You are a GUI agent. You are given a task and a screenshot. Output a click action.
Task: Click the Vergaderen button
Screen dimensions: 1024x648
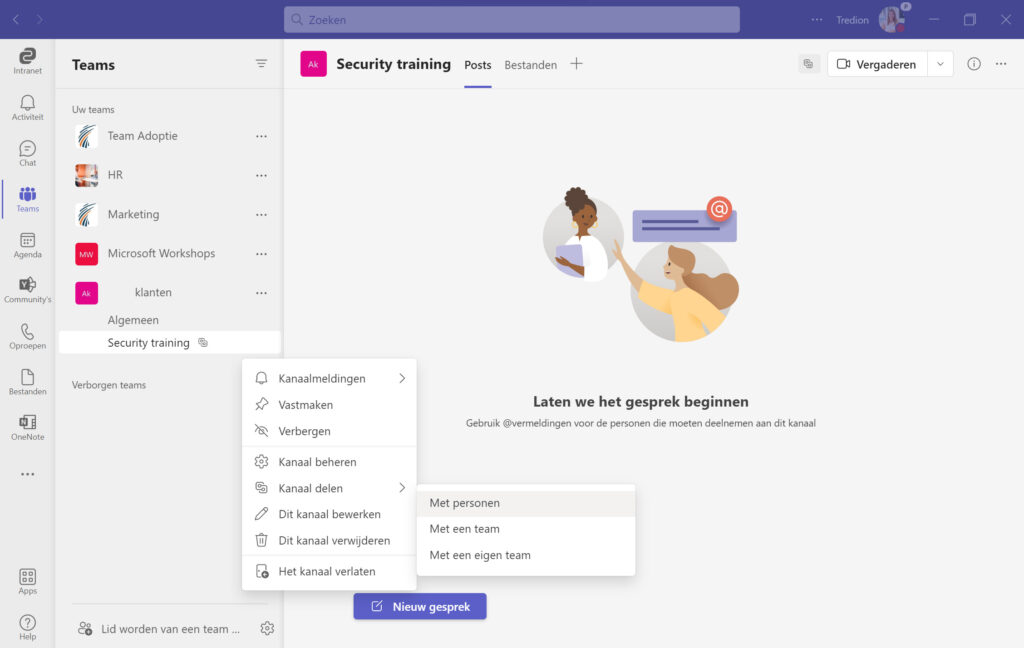(x=878, y=64)
